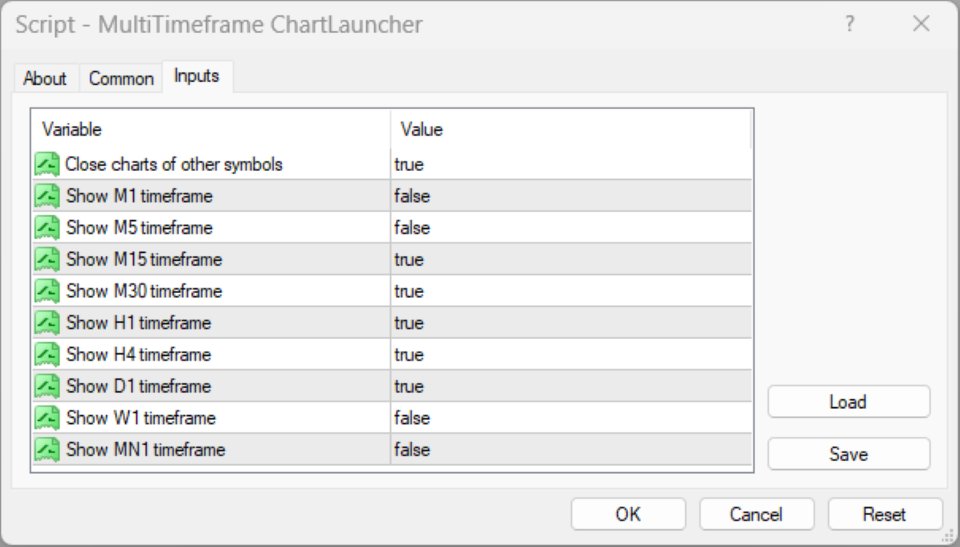Load a preset with the Load button
This screenshot has width=960, height=547.
point(849,402)
